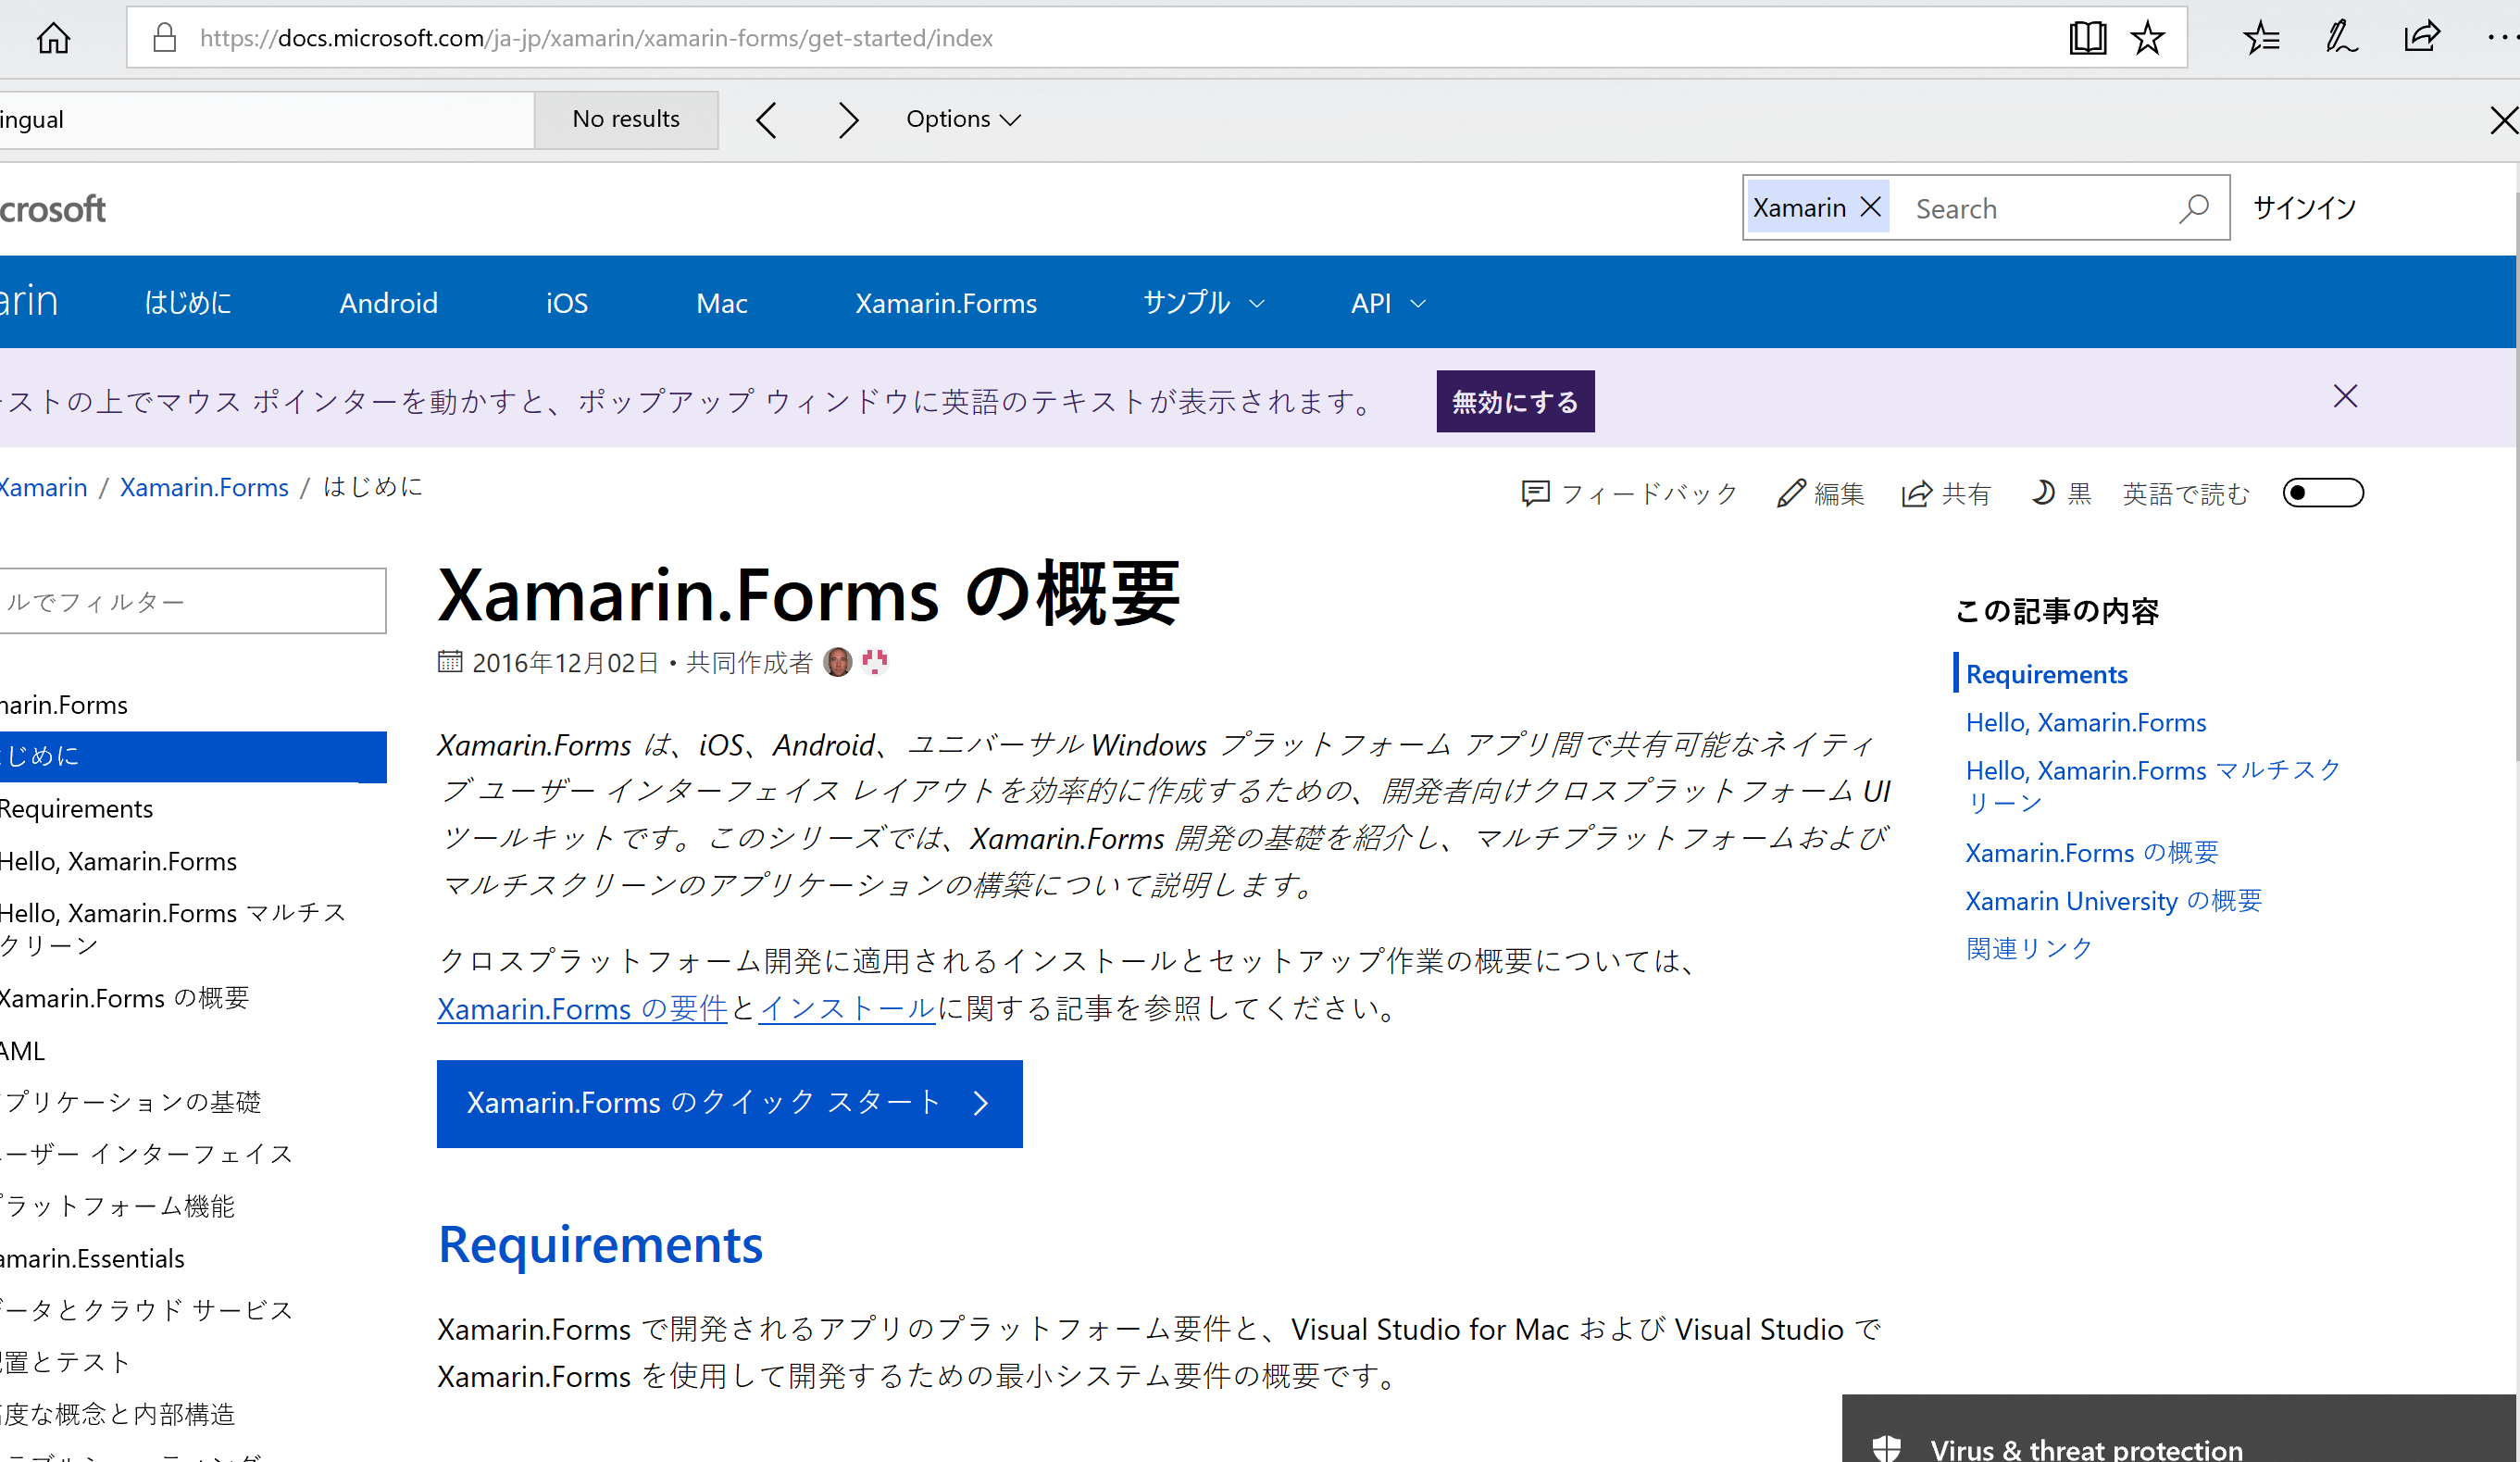This screenshot has height=1462, width=2520.
Task: Click the 無効にする button
Action: pyautogui.click(x=1515, y=401)
